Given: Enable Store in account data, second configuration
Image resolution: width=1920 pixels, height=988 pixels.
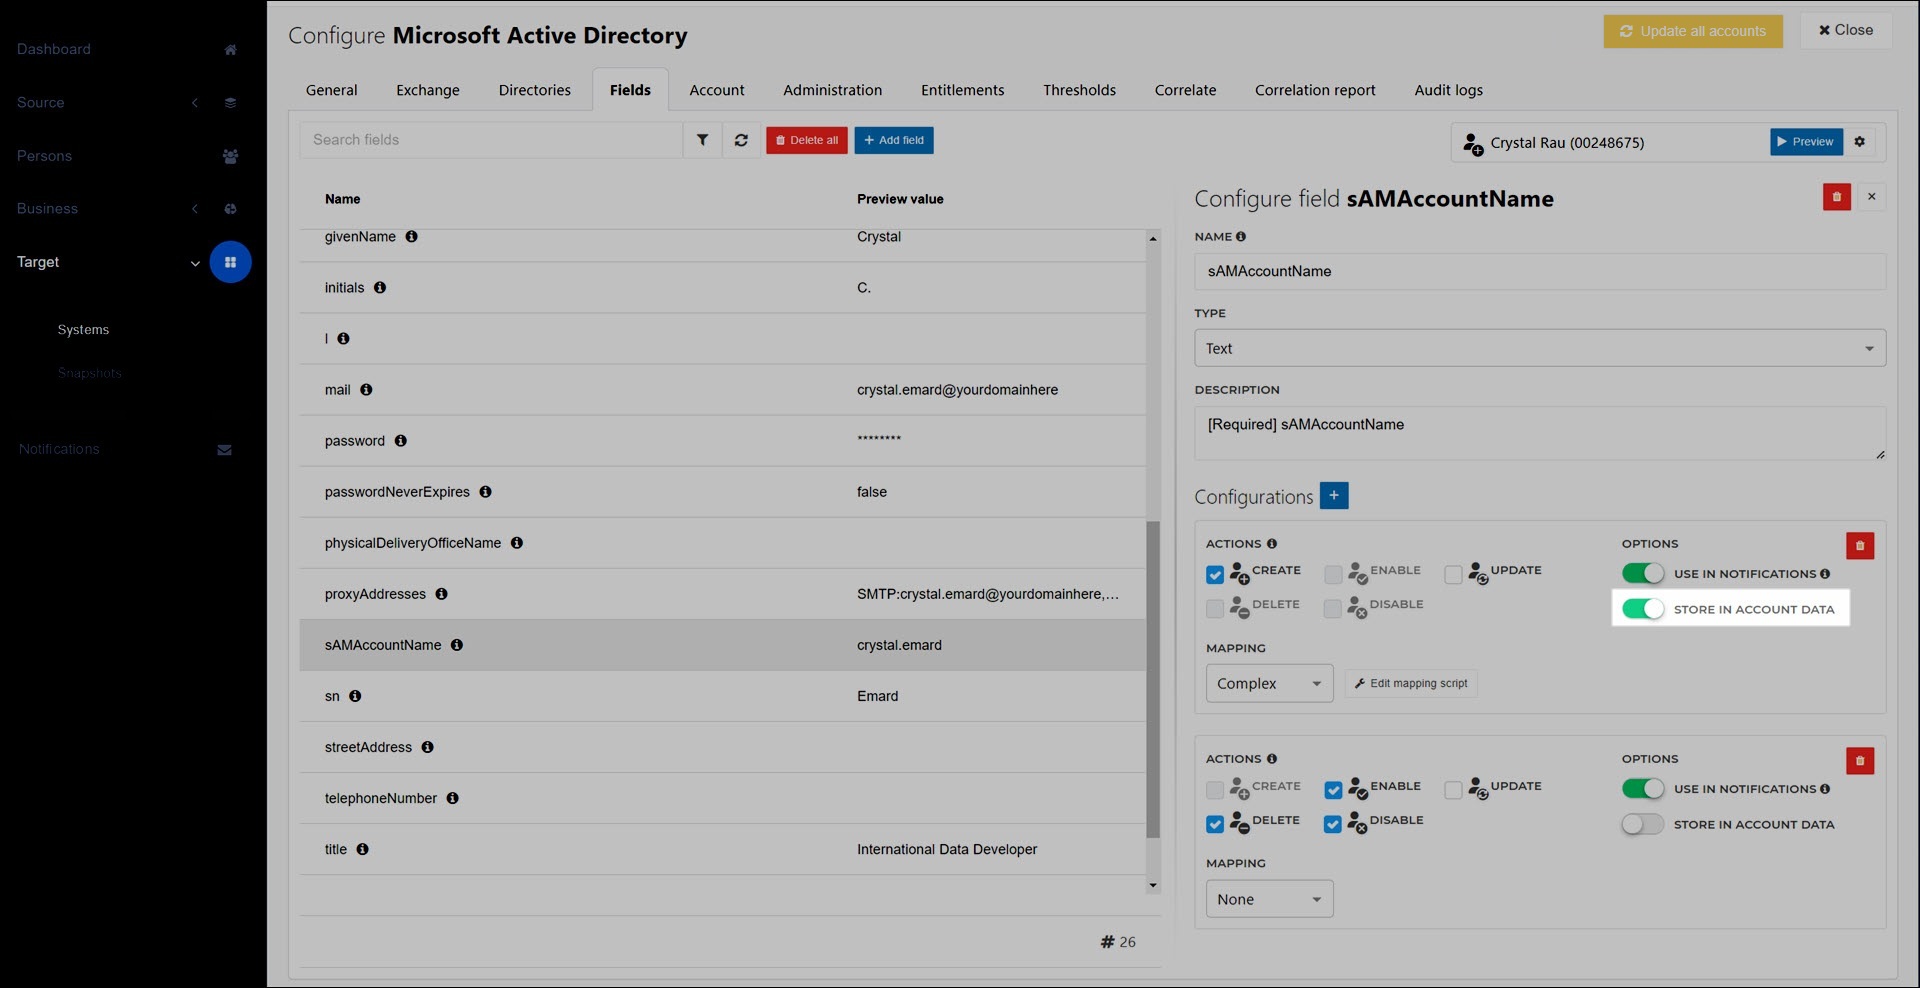Looking at the screenshot, I should tap(1642, 824).
